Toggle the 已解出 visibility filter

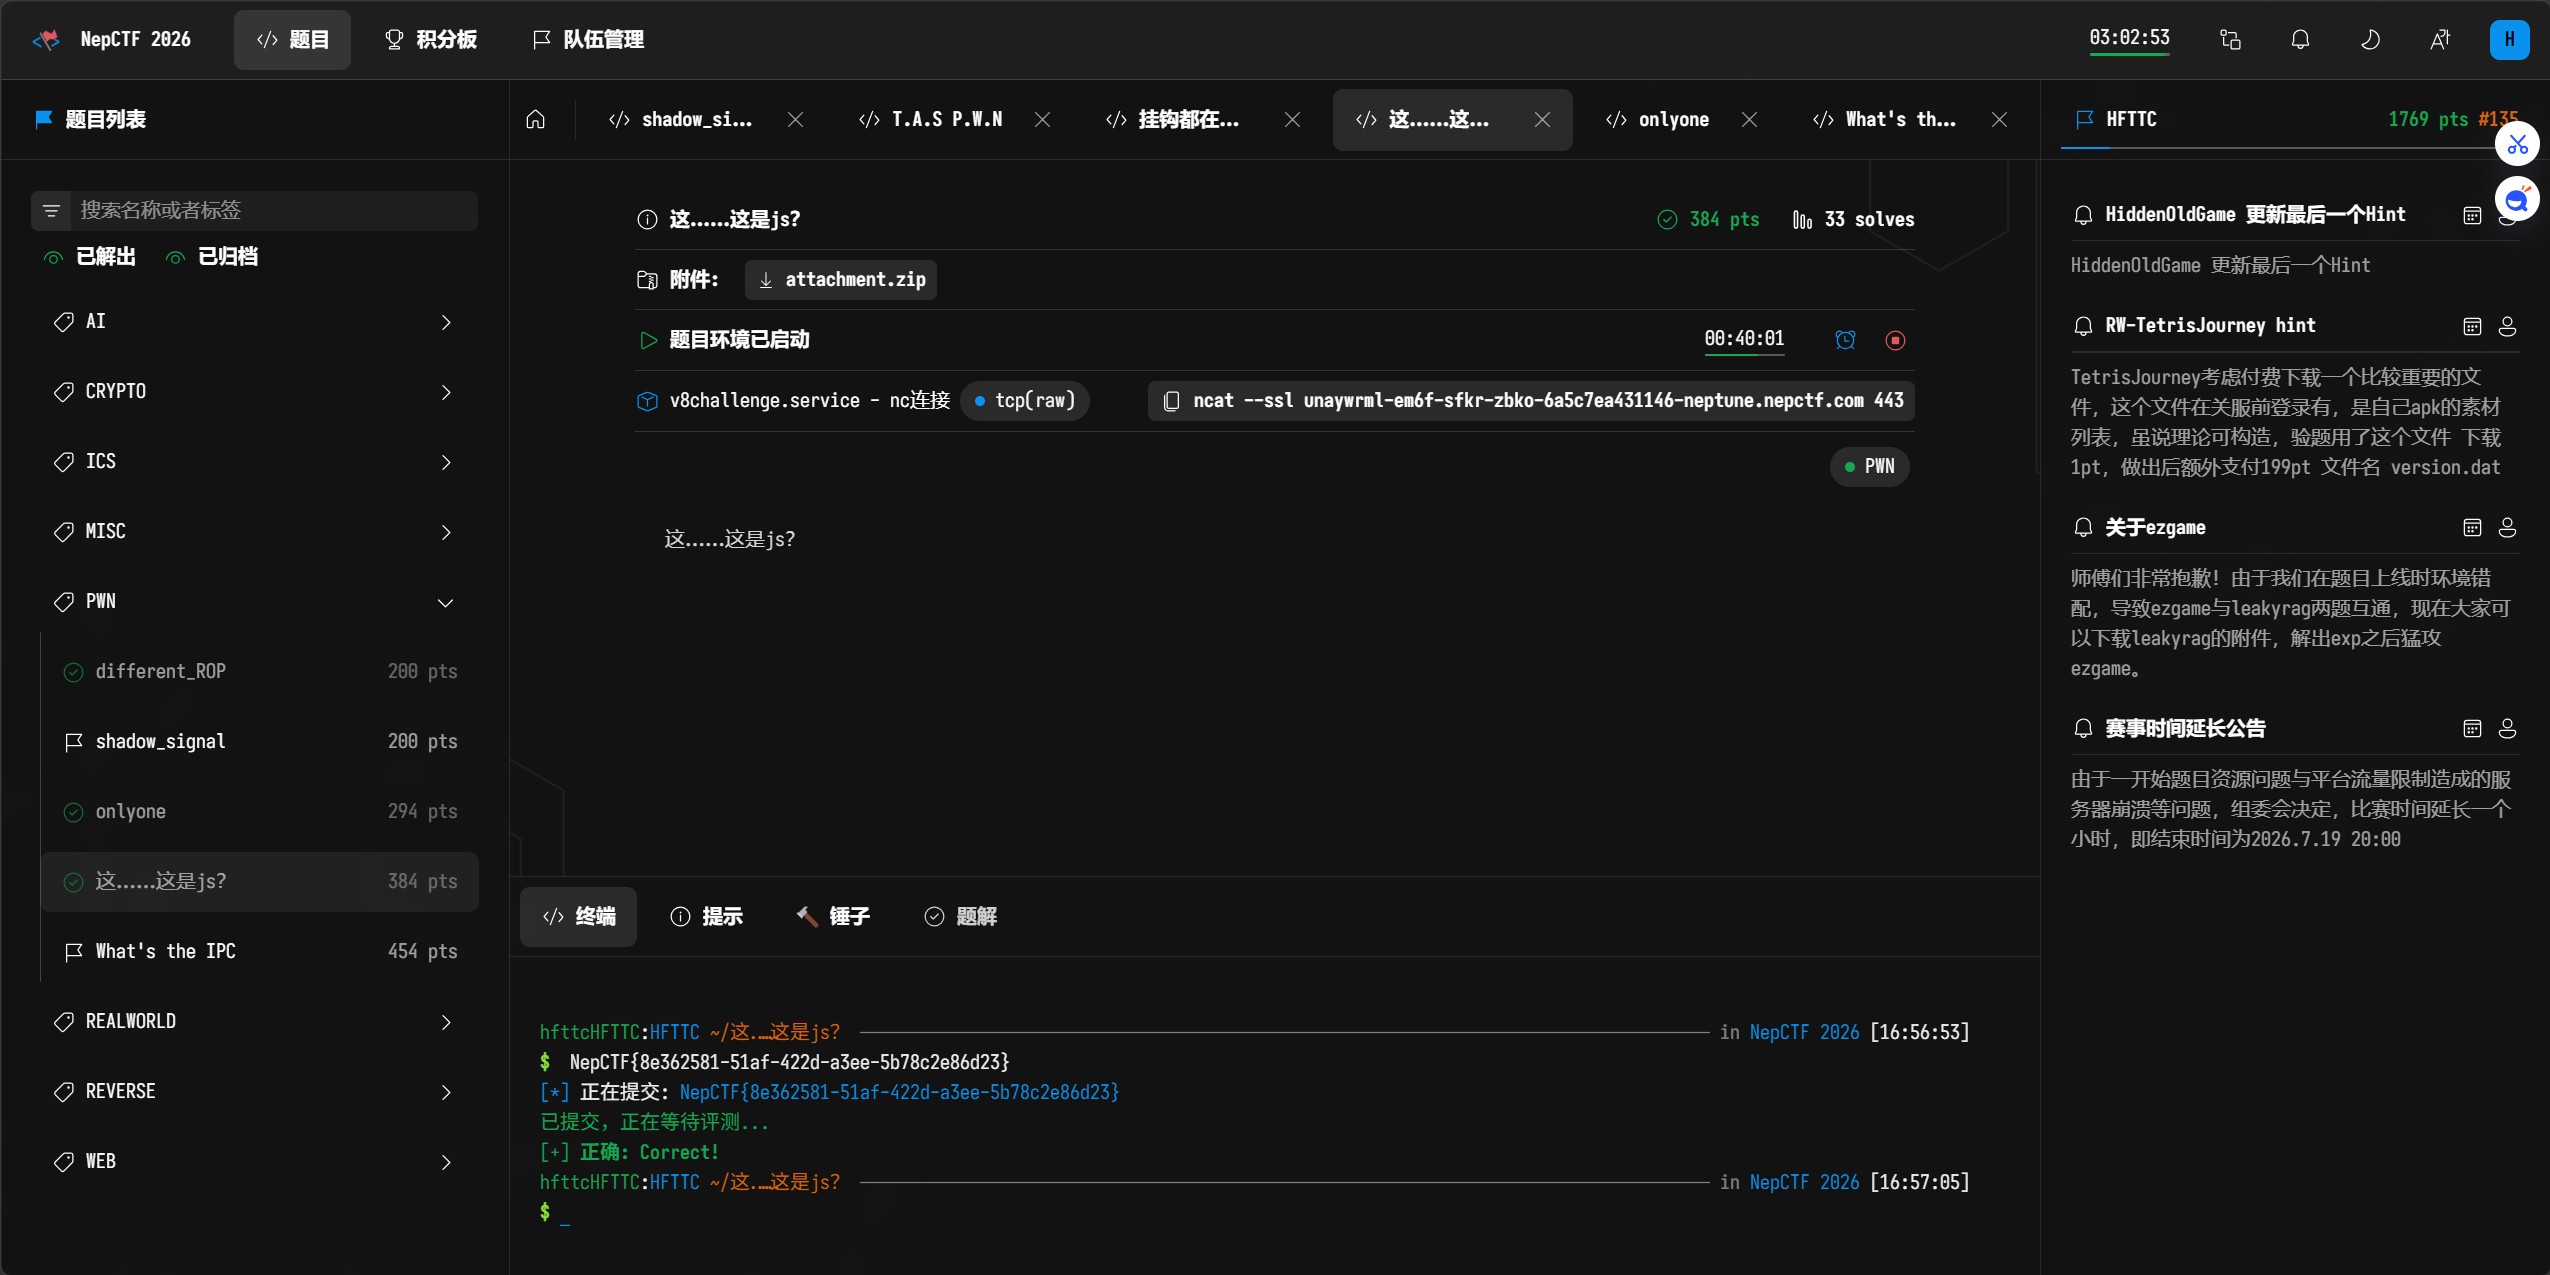pyautogui.click(x=89, y=257)
